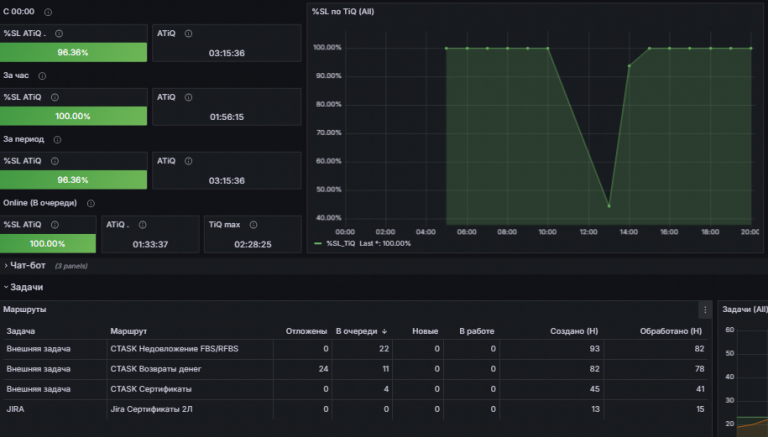This screenshot has width=768, height=437.
Task: Click info icon next to 'С 00:00' header
Action: [48, 12]
